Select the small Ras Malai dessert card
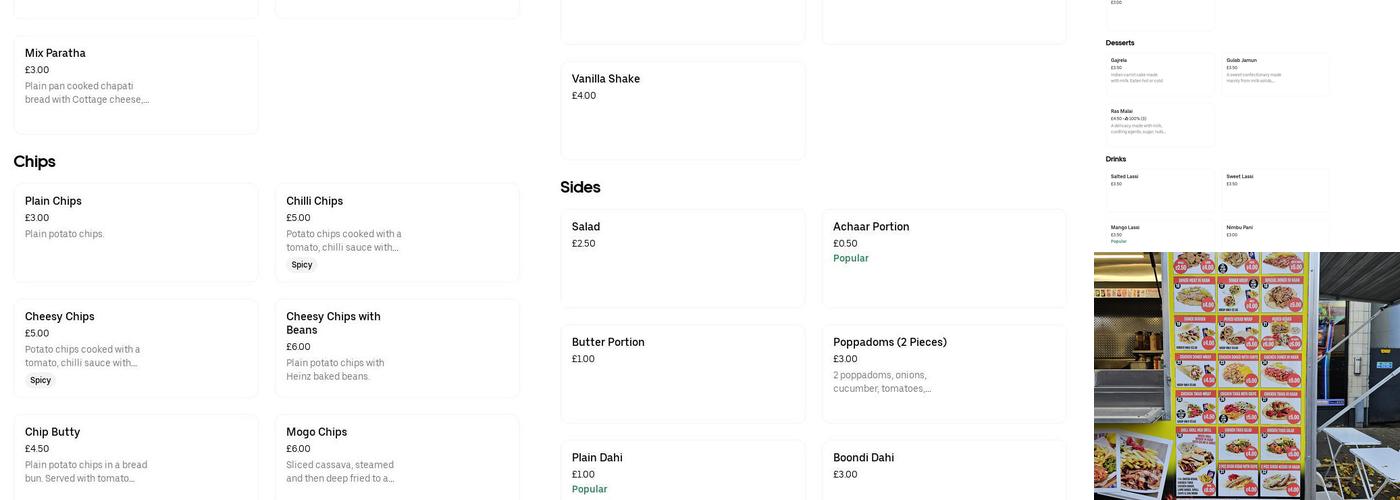The width and height of the screenshot is (1400, 500). point(1159,124)
